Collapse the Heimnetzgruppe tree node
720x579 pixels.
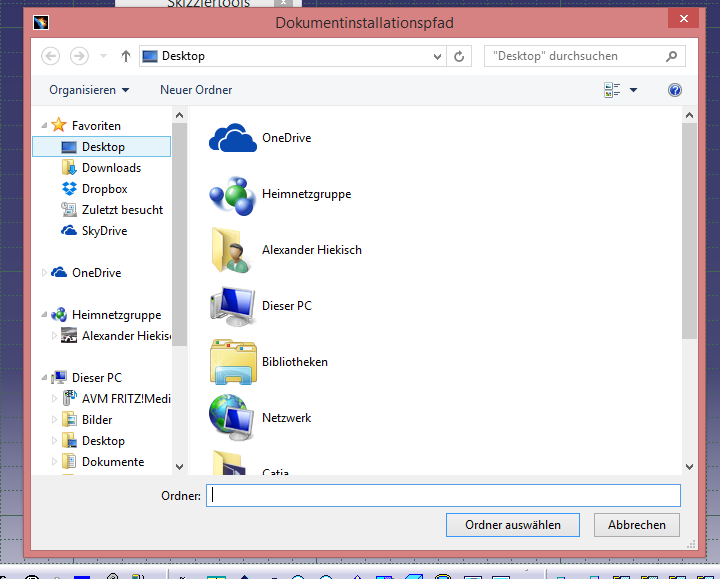(44, 315)
